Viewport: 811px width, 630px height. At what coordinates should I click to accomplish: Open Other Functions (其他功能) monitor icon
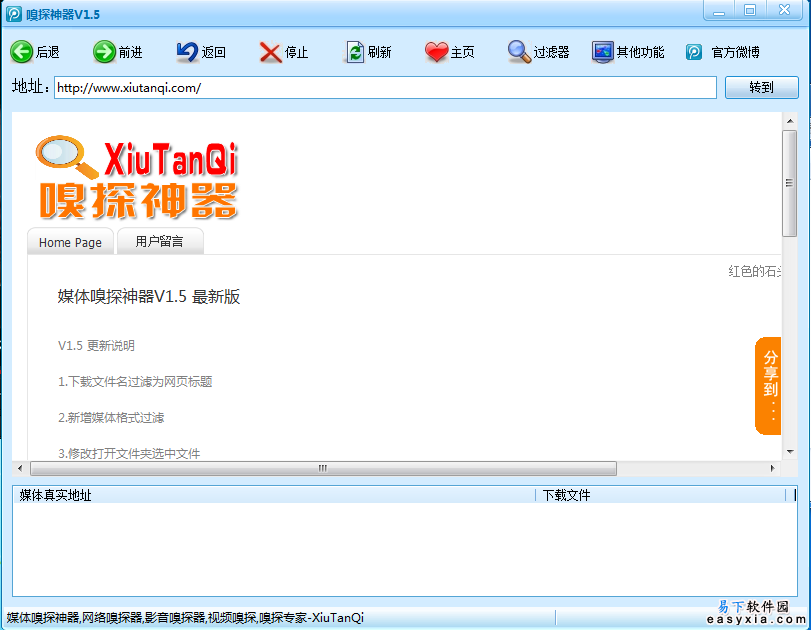coord(603,52)
